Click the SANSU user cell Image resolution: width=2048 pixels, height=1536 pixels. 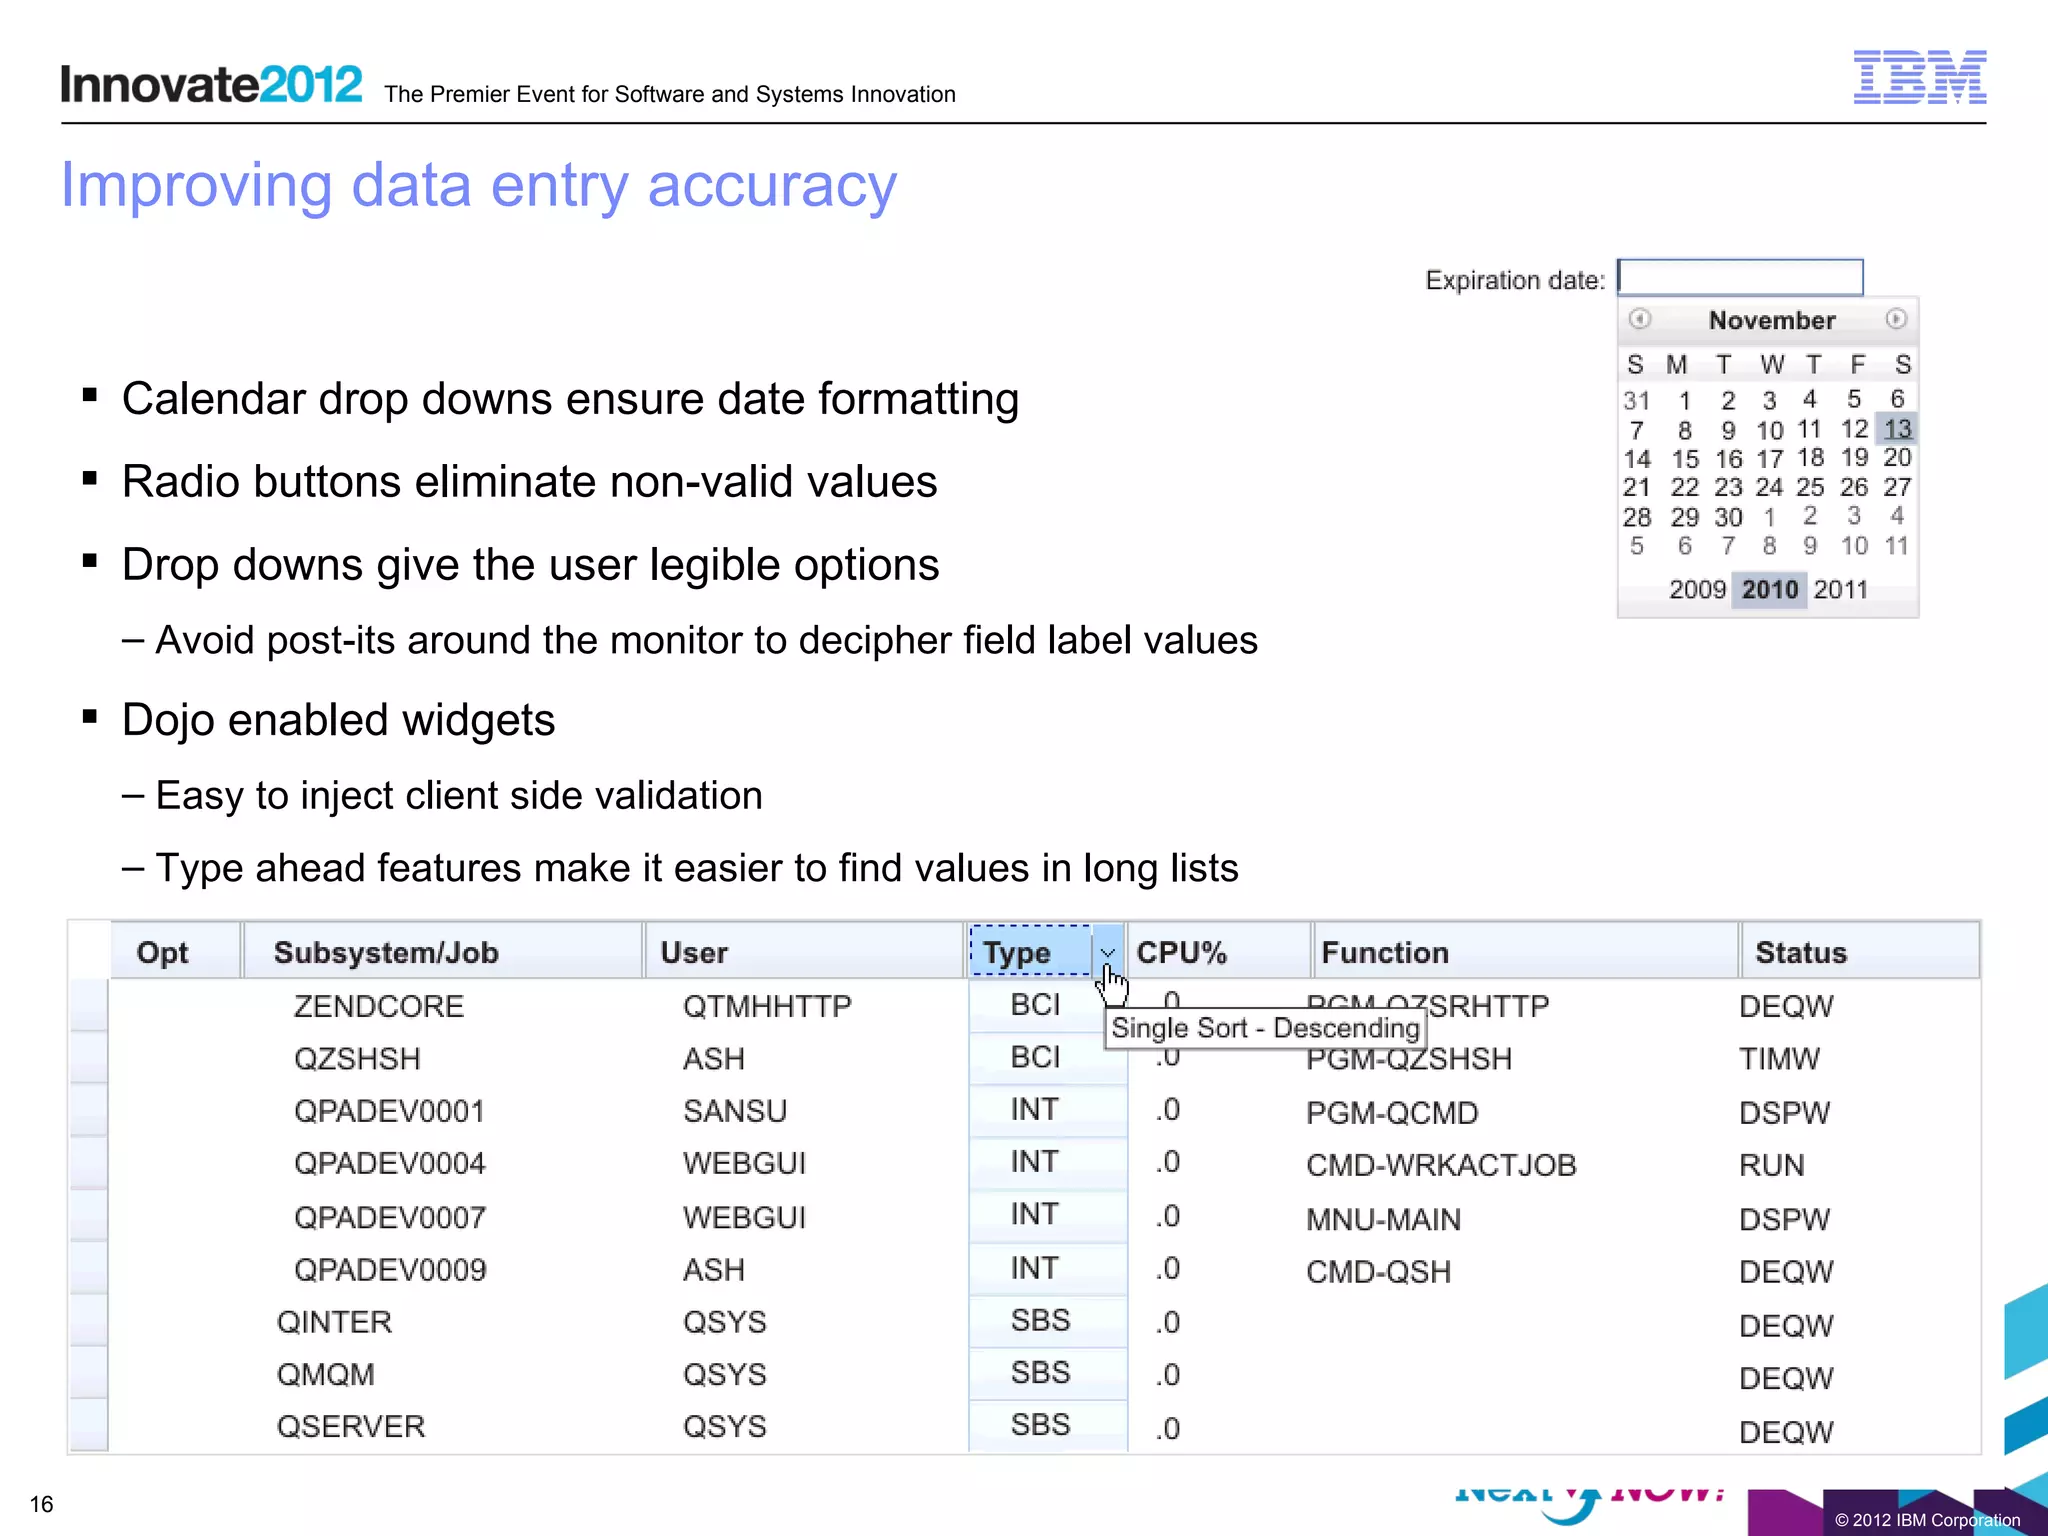pyautogui.click(x=735, y=1111)
